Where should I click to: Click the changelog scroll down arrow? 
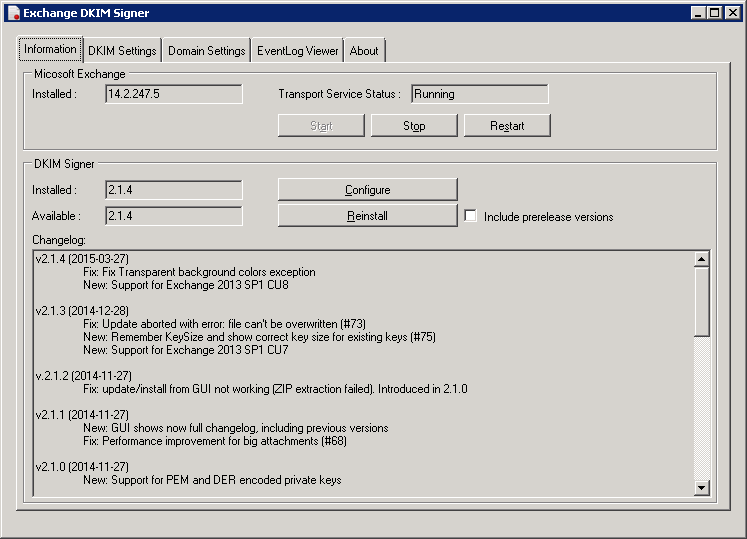701,487
